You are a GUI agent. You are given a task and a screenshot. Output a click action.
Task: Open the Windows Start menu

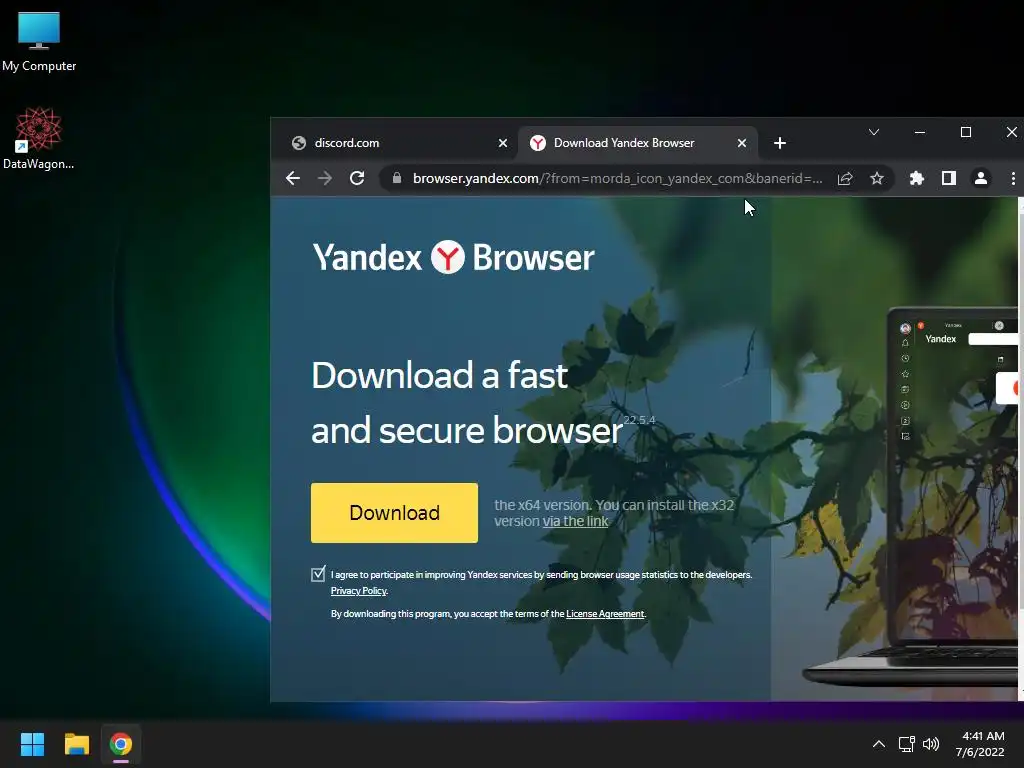click(32, 744)
